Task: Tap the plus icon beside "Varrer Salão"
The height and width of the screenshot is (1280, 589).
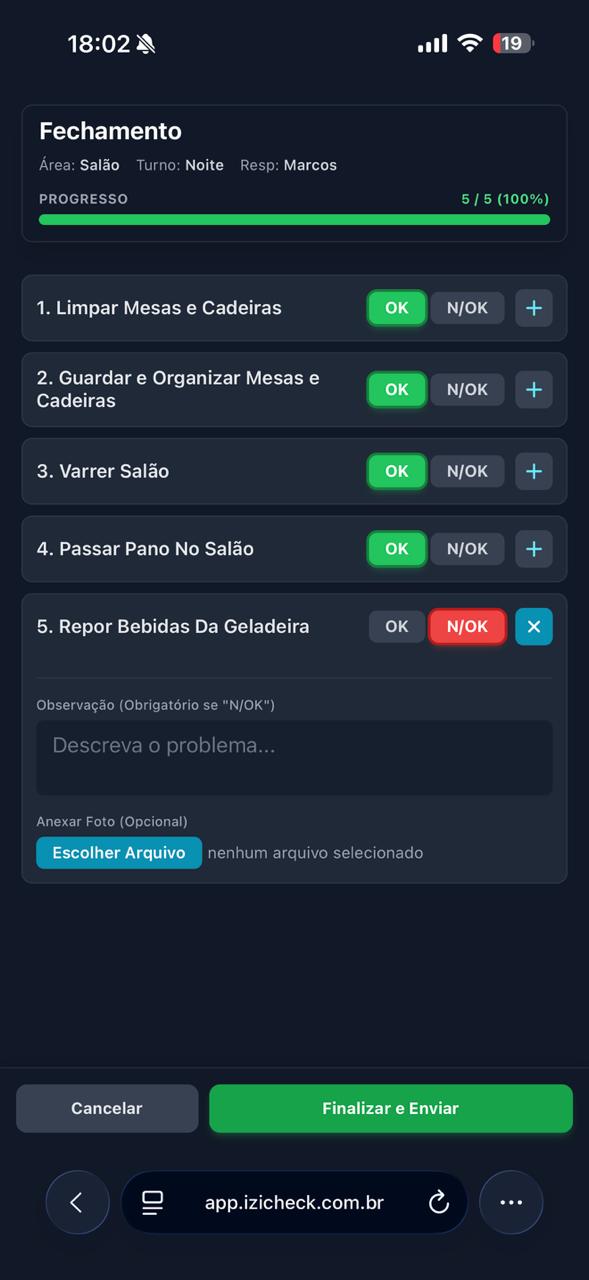Action: 533,471
